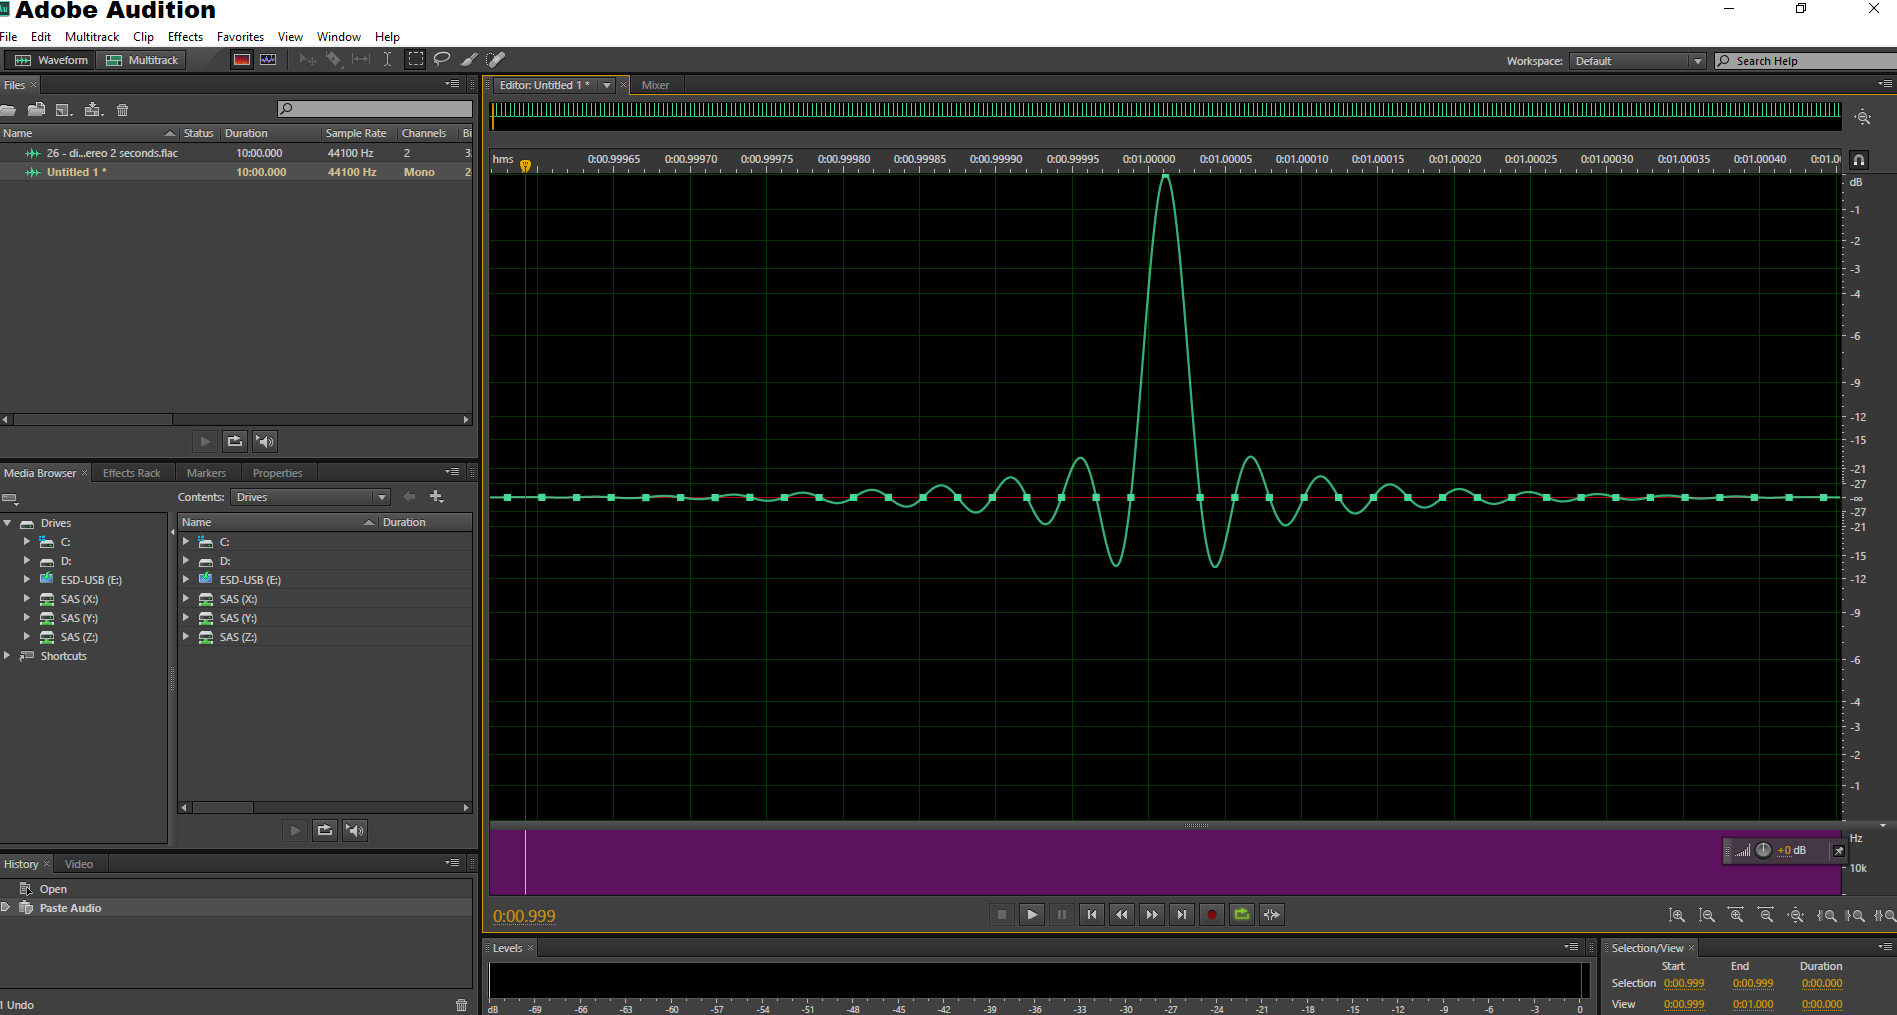Switch to the Markers tab
Screen dimensions: 1897x1015
tap(206, 473)
